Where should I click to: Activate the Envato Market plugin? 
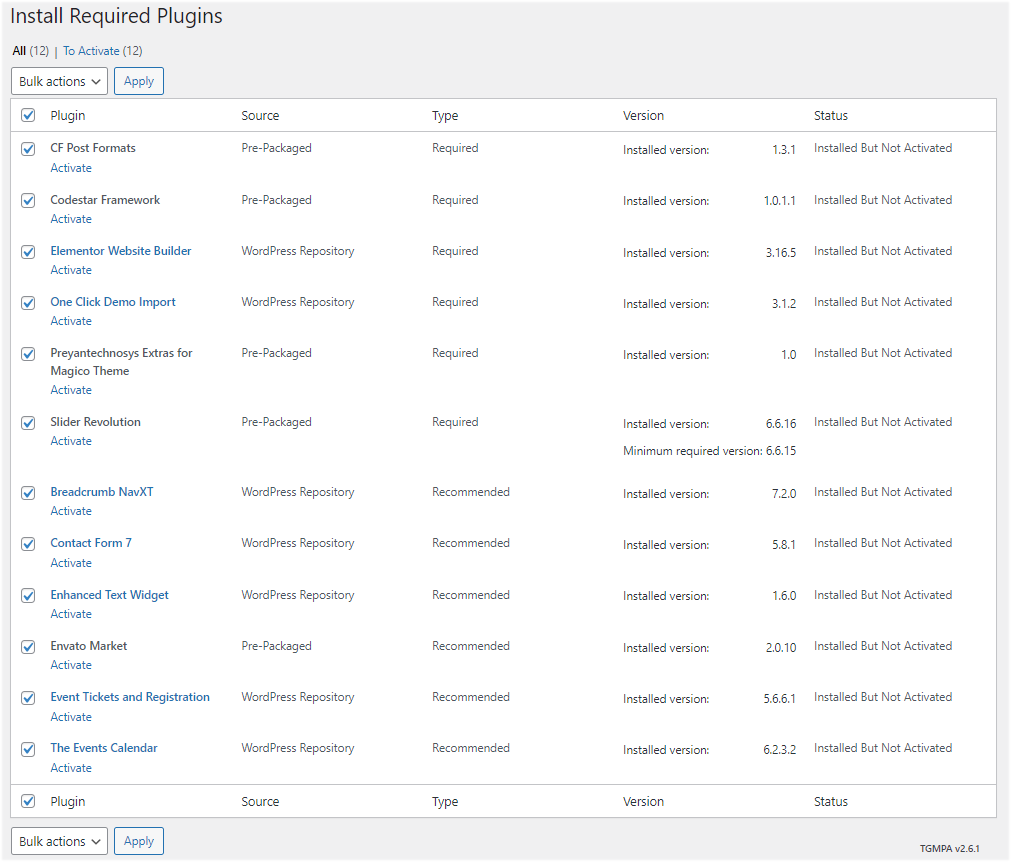[71, 665]
